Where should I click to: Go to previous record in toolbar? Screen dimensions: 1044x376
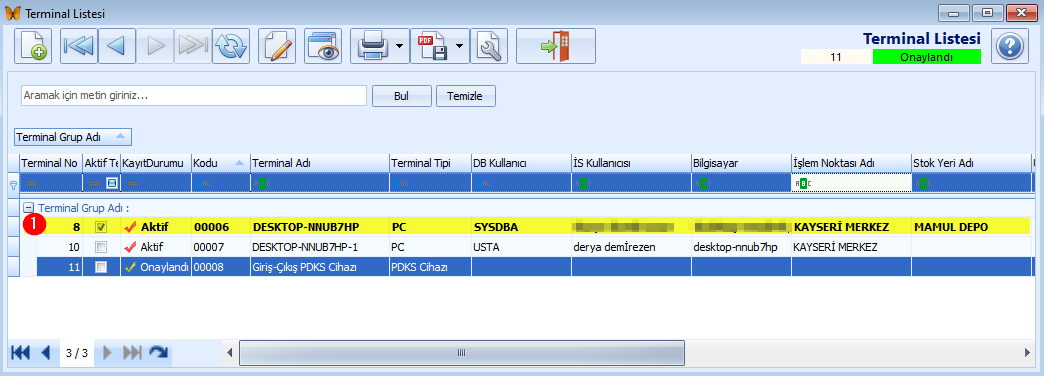pos(117,46)
